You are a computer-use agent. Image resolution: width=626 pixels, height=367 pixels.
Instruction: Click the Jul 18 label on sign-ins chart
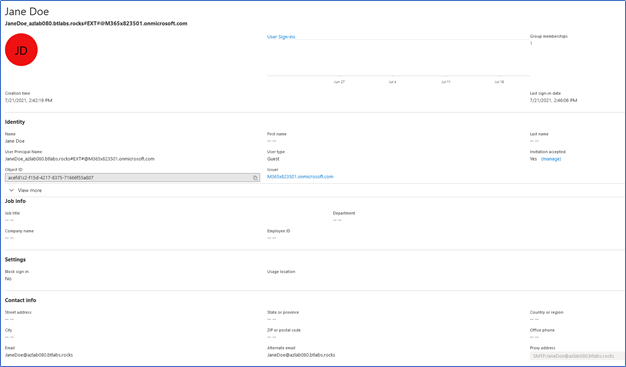click(x=499, y=82)
